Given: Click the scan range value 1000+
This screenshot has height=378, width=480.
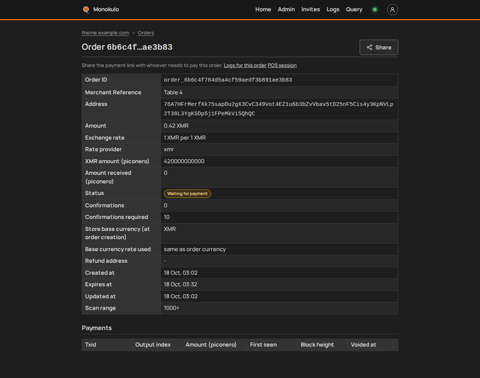Looking at the screenshot, I should [171, 308].
